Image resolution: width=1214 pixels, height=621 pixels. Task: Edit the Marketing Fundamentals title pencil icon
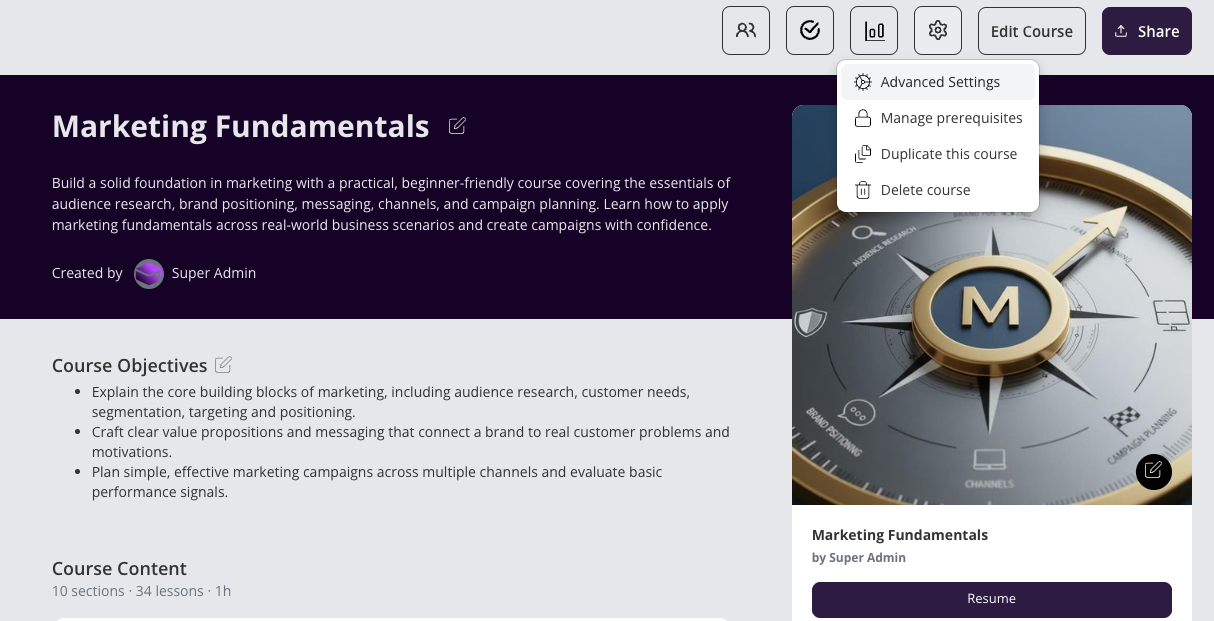[457, 126]
